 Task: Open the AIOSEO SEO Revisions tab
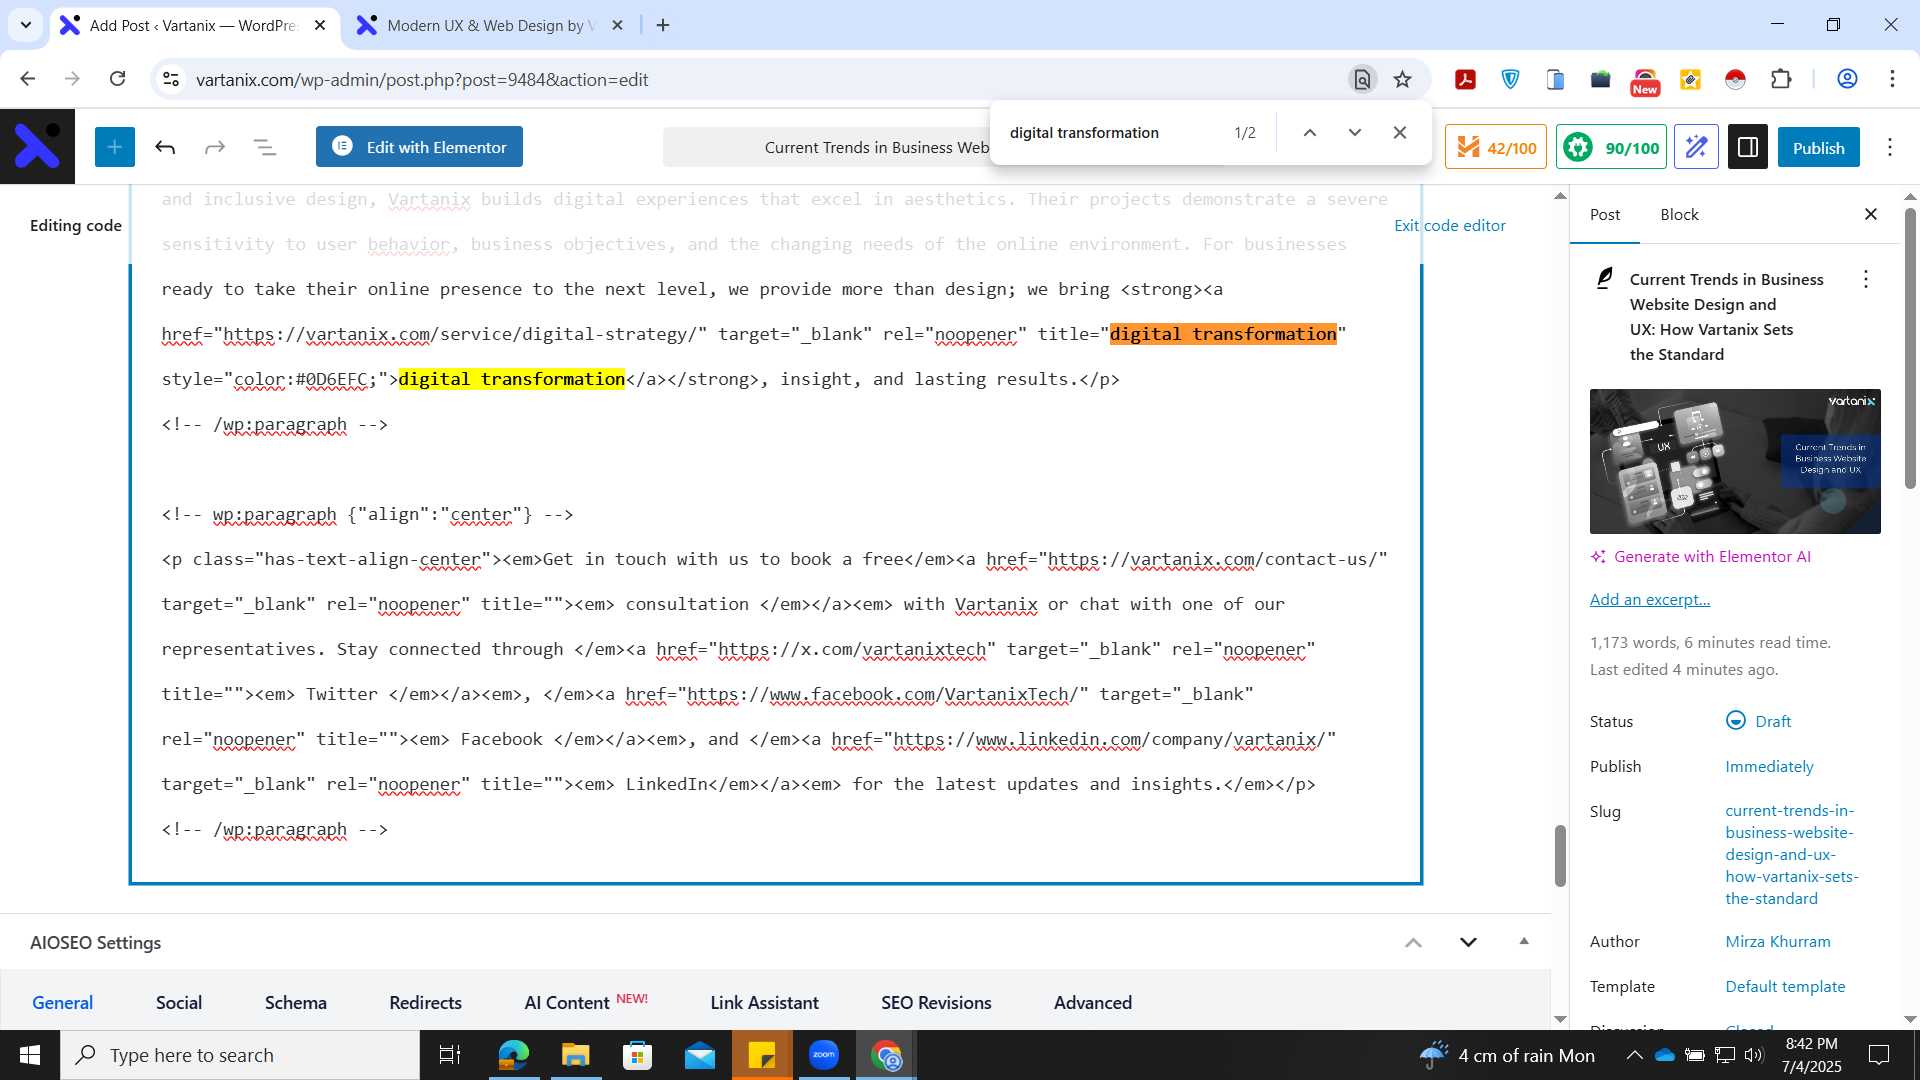pyautogui.click(x=936, y=1002)
